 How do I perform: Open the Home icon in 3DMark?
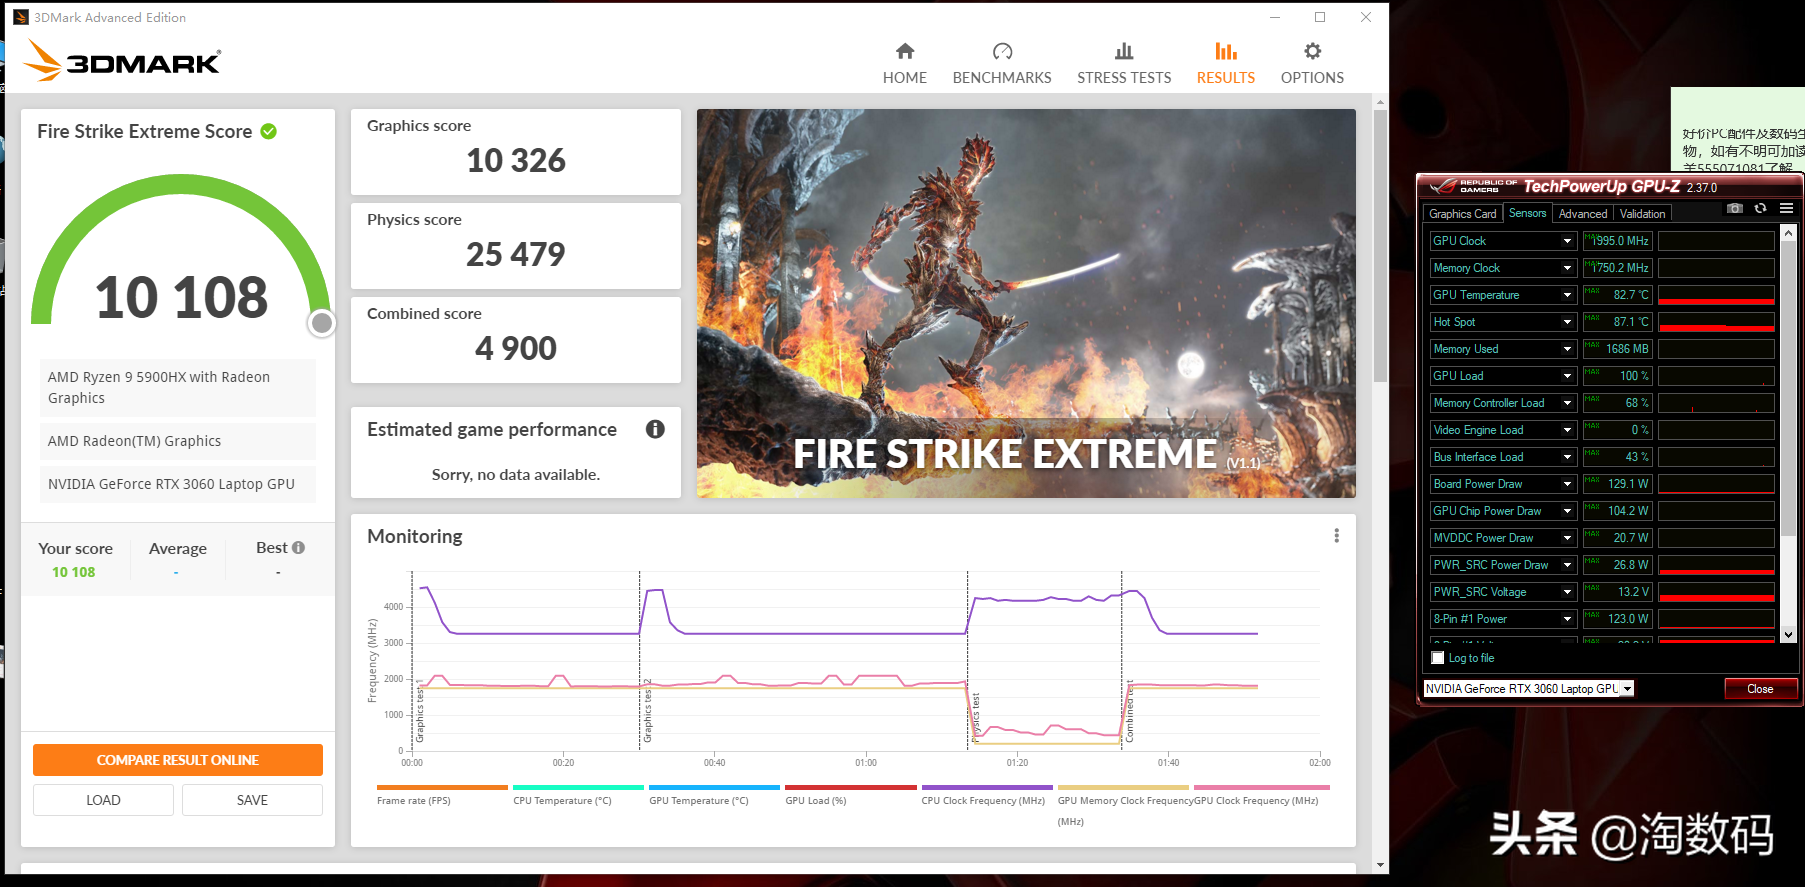click(x=905, y=51)
